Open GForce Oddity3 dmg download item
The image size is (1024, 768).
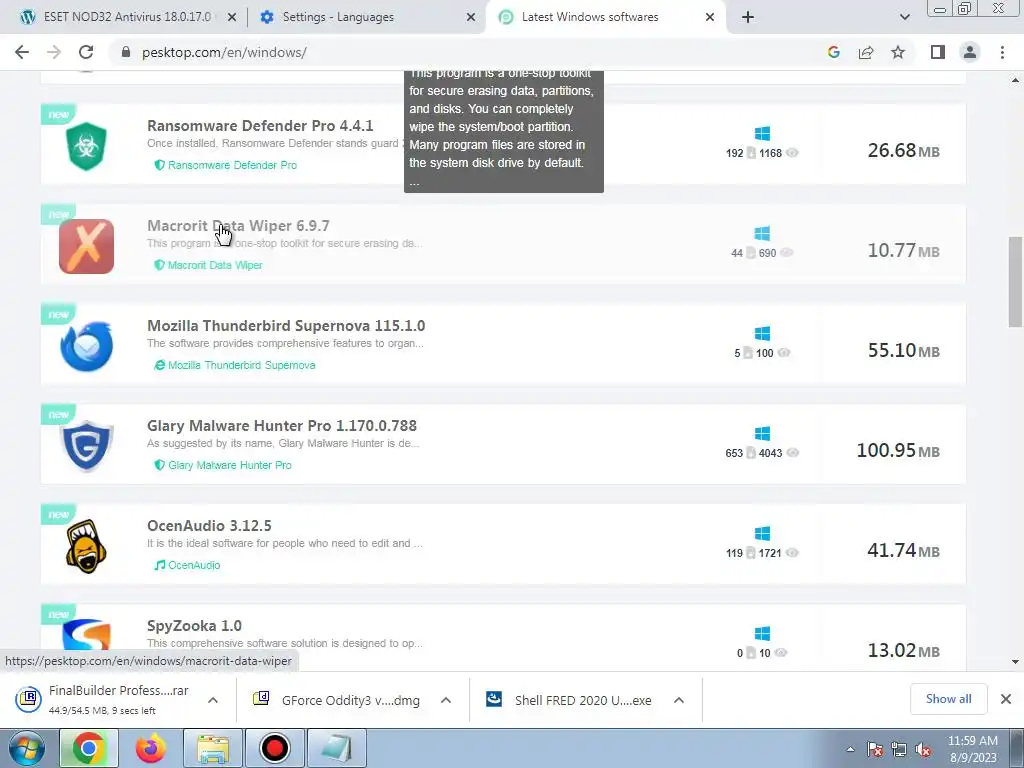tap(336, 700)
